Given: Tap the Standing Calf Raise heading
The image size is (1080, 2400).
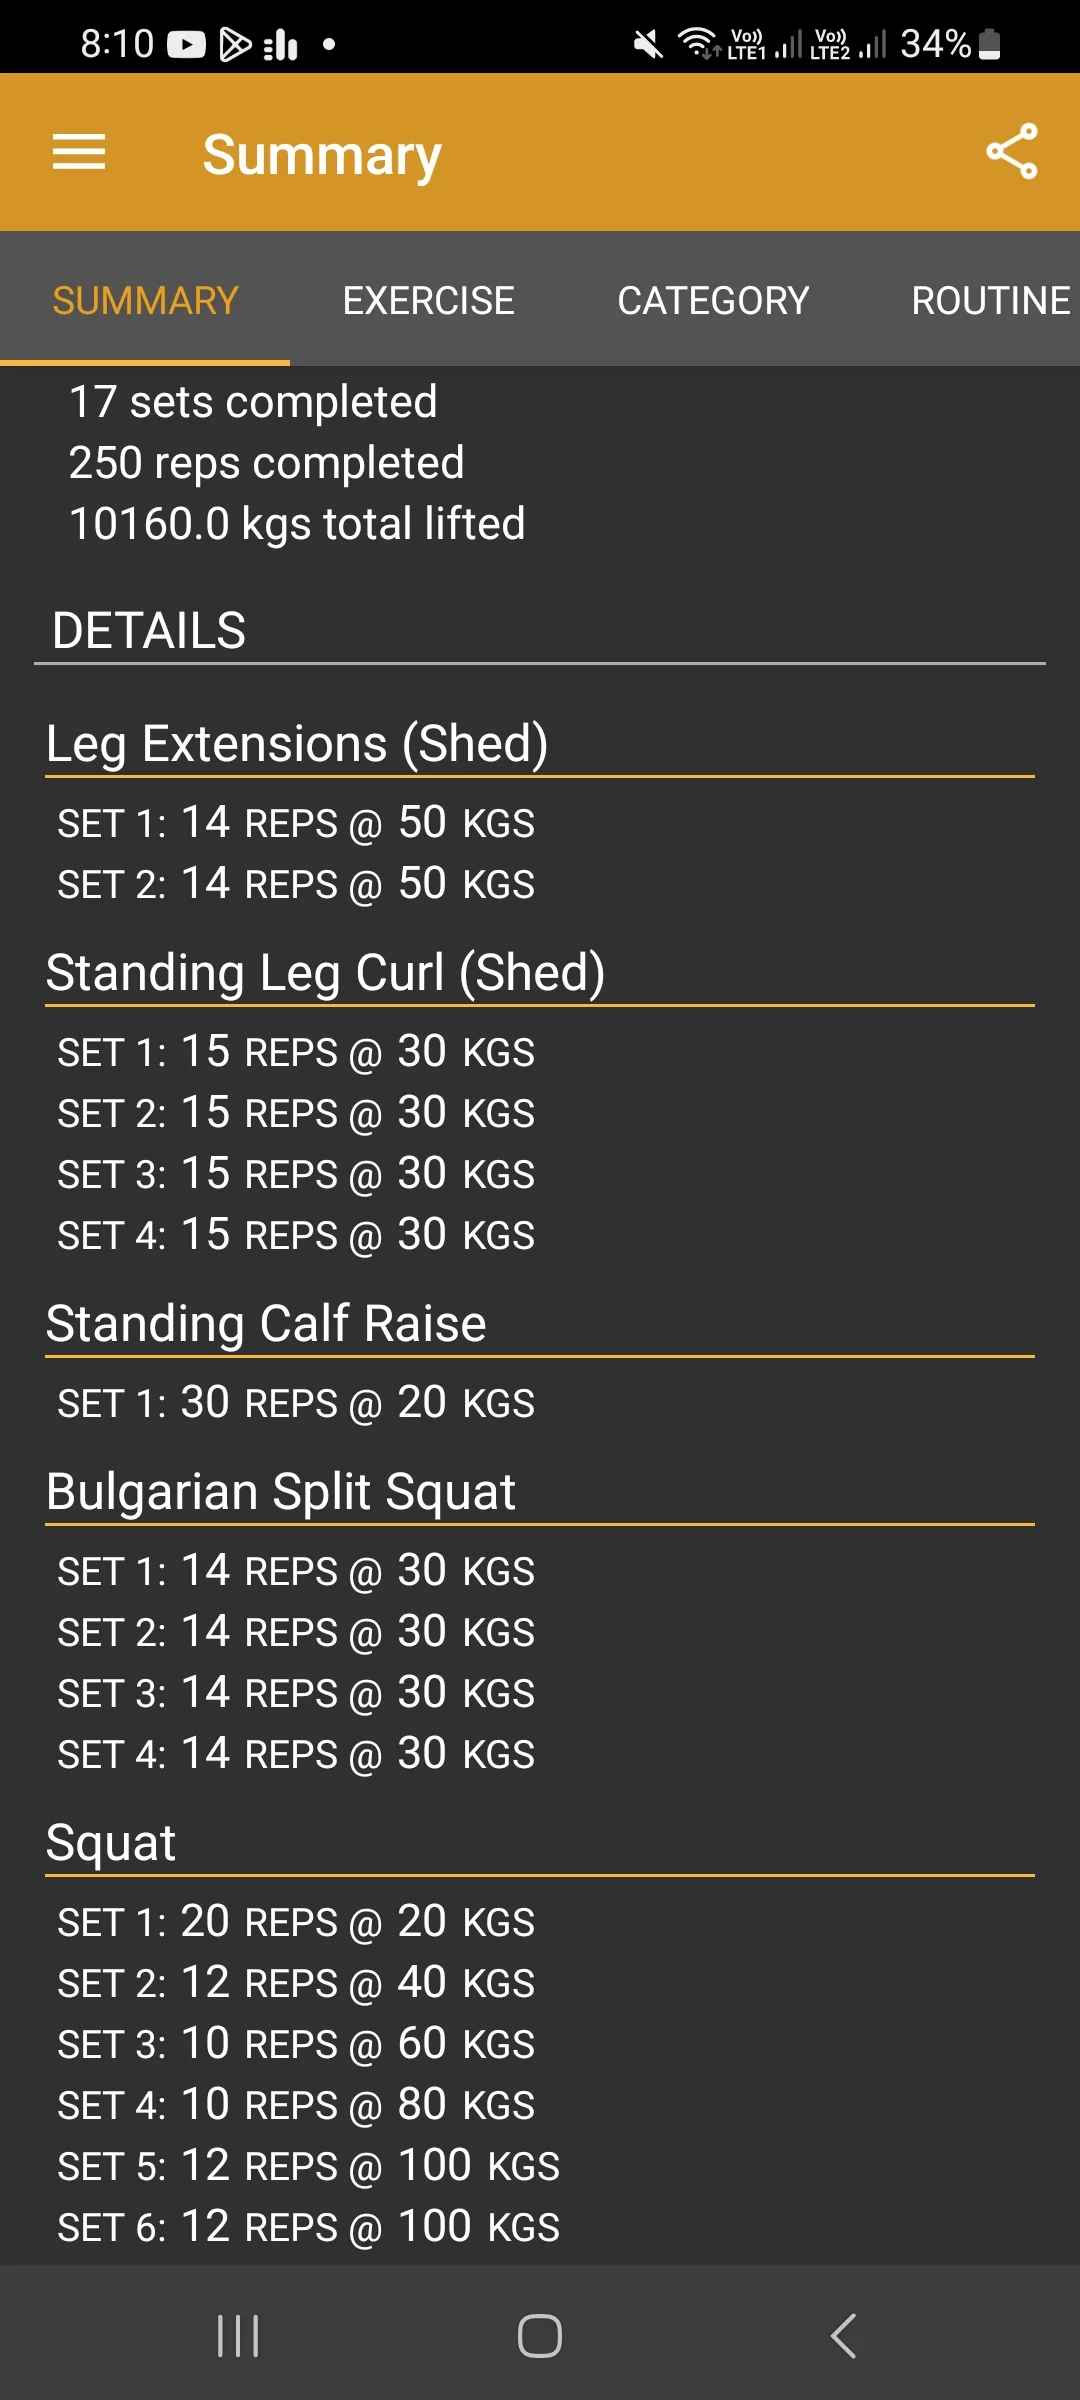Looking at the screenshot, I should [266, 1324].
